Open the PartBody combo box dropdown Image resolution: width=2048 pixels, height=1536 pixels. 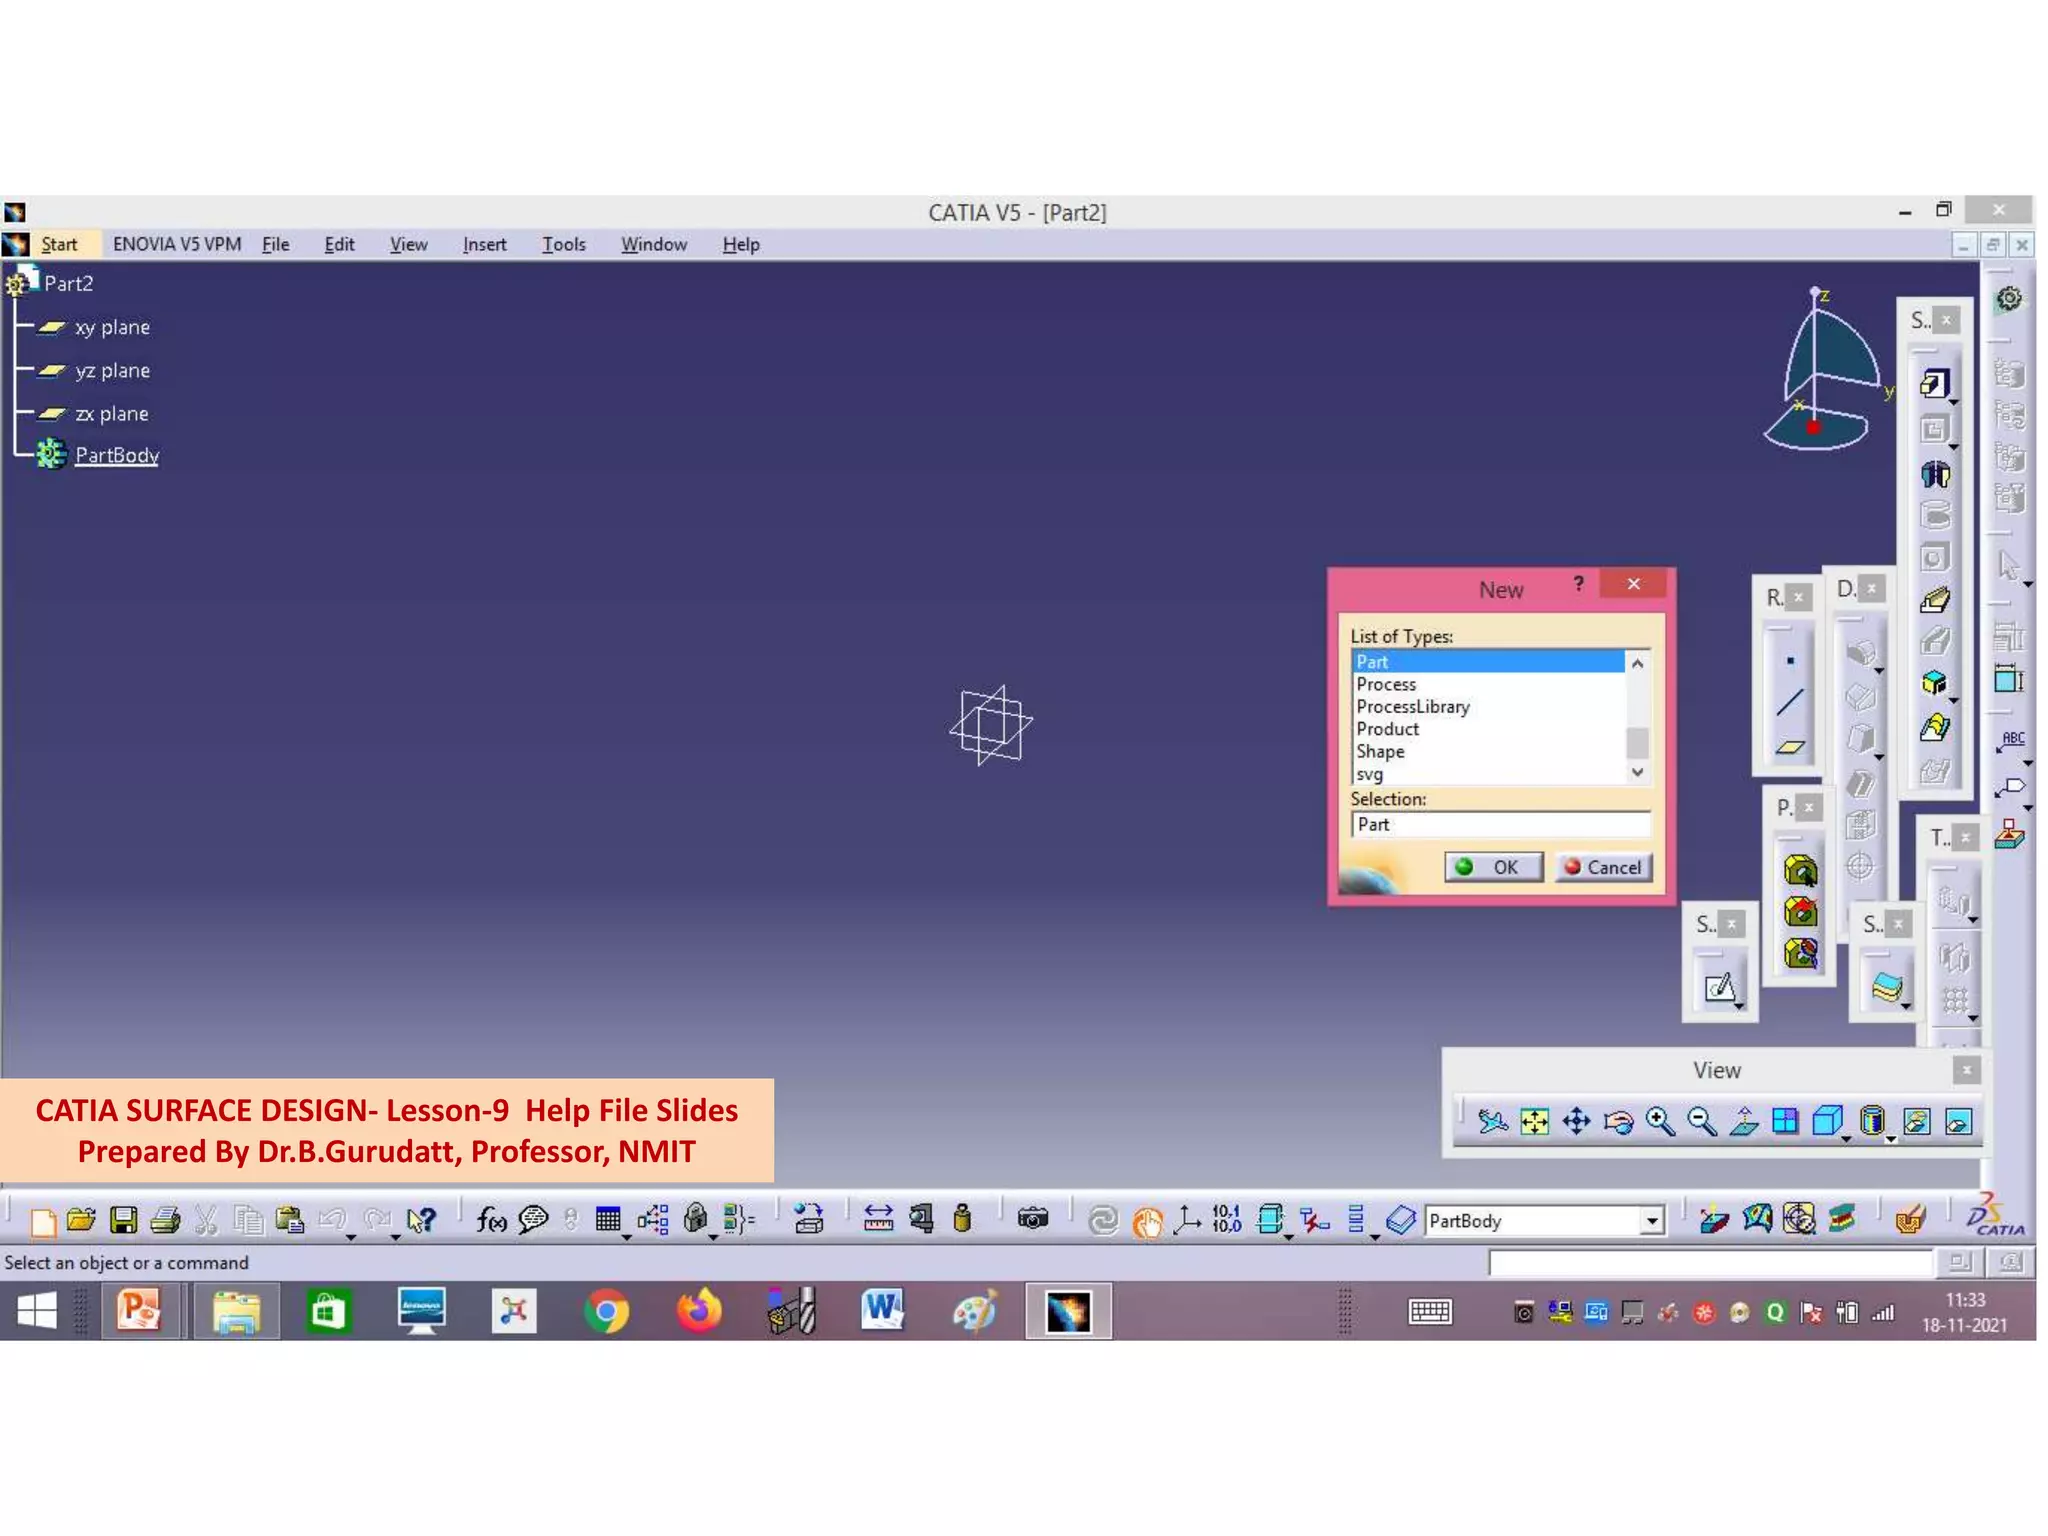click(x=1652, y=1221)
